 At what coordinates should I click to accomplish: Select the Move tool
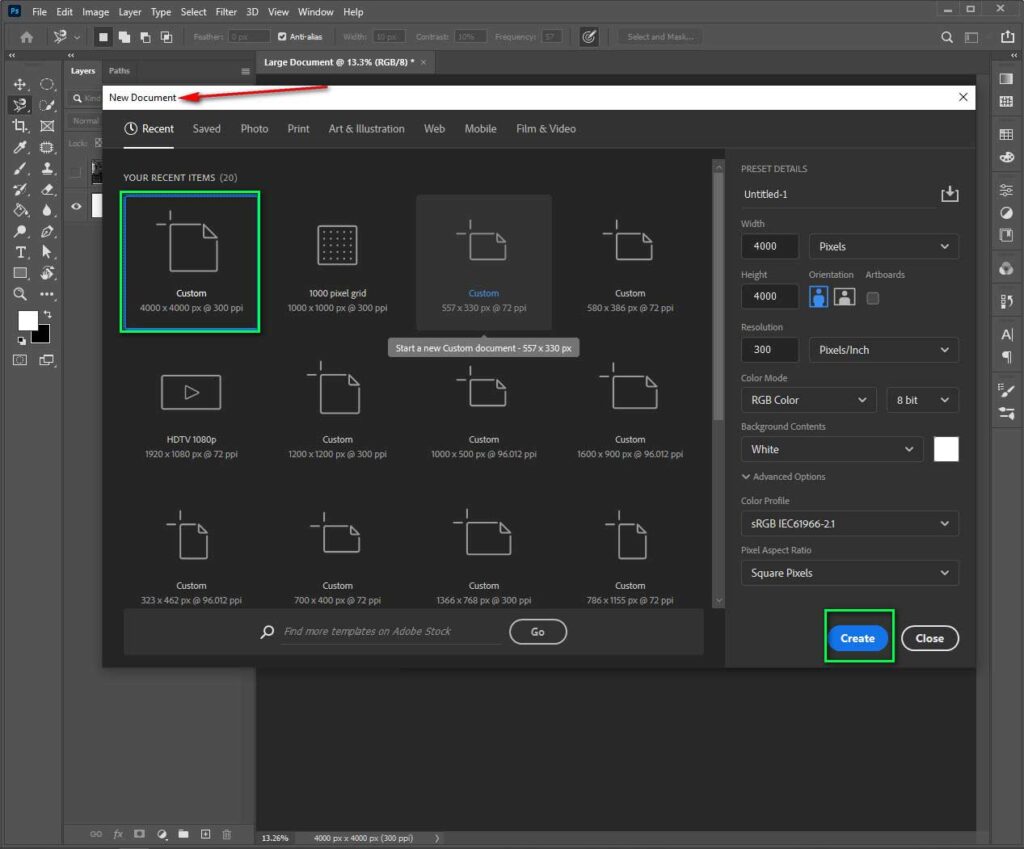point(20,85)
